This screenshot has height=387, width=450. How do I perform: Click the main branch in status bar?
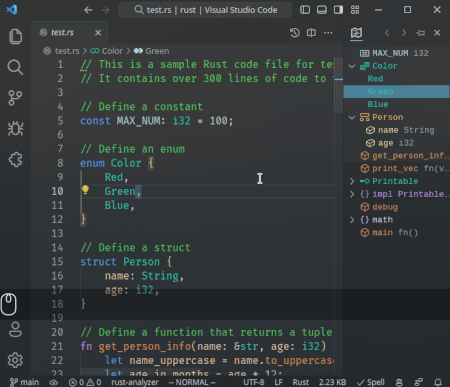(24, 382)
